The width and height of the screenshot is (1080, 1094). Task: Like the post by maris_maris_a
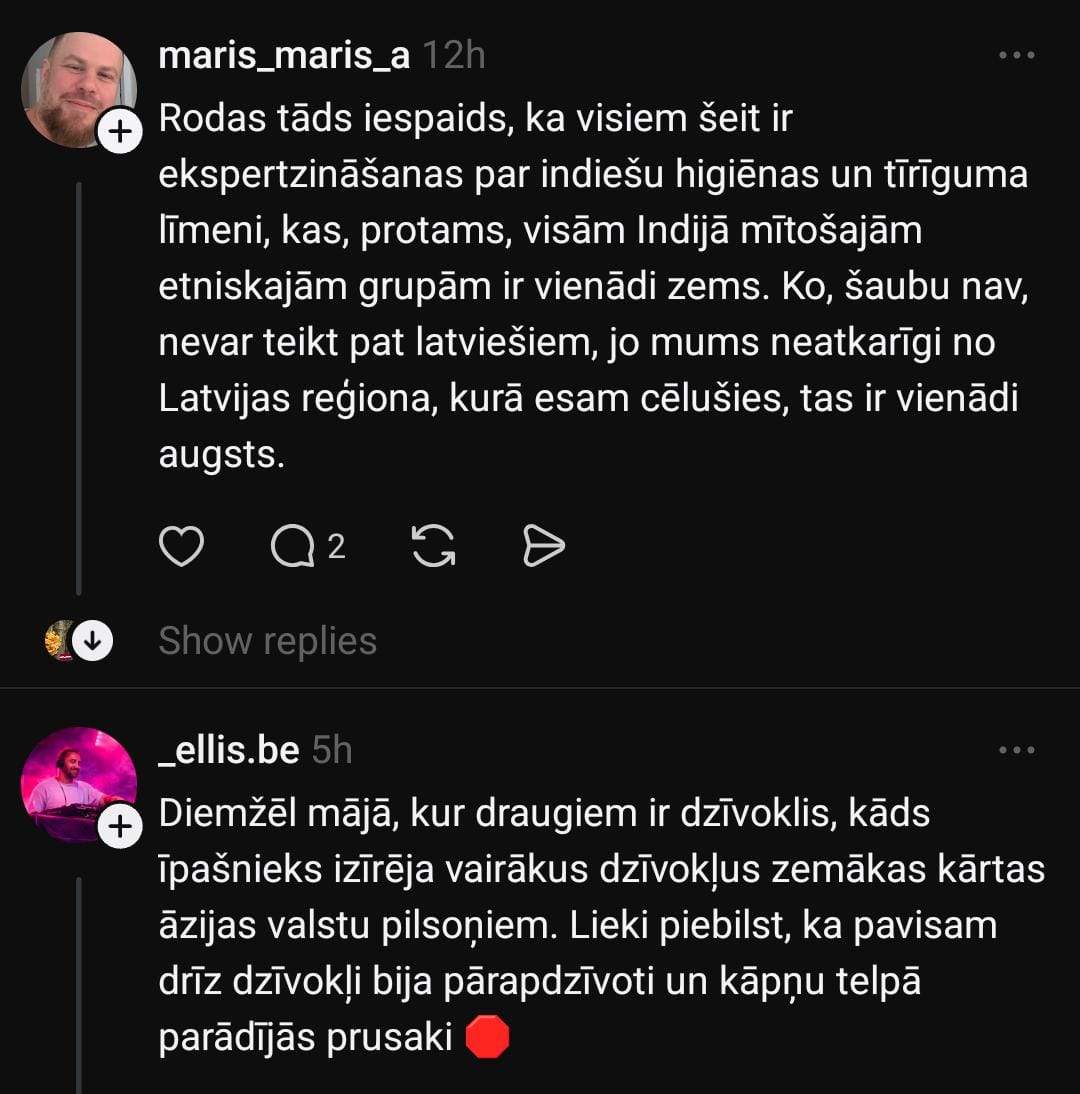[x=181, y=546]
